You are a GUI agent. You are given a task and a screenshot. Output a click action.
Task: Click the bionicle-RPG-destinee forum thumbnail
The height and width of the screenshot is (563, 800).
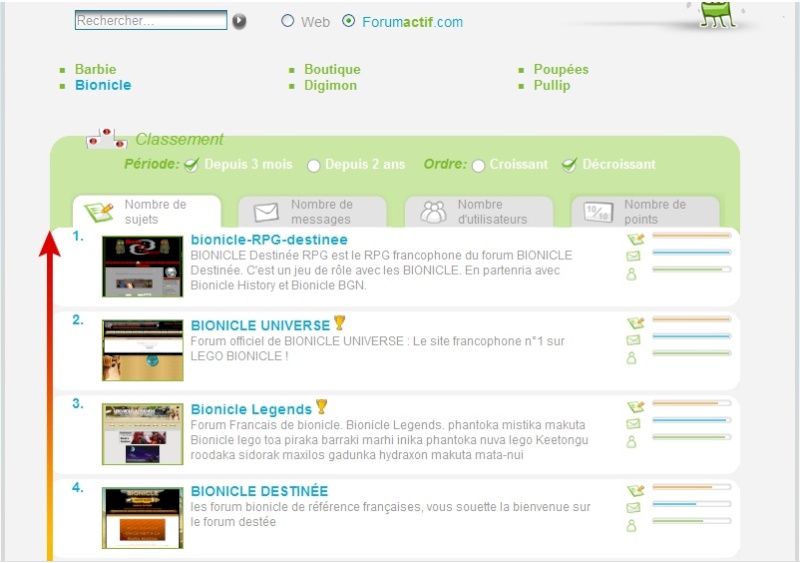(x=142, y=266)
